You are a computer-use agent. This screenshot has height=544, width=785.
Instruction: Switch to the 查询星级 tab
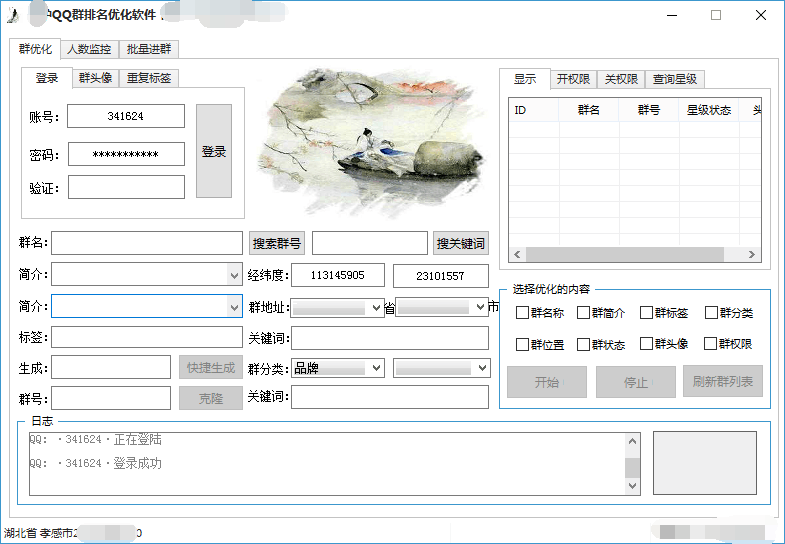[674, 79]
